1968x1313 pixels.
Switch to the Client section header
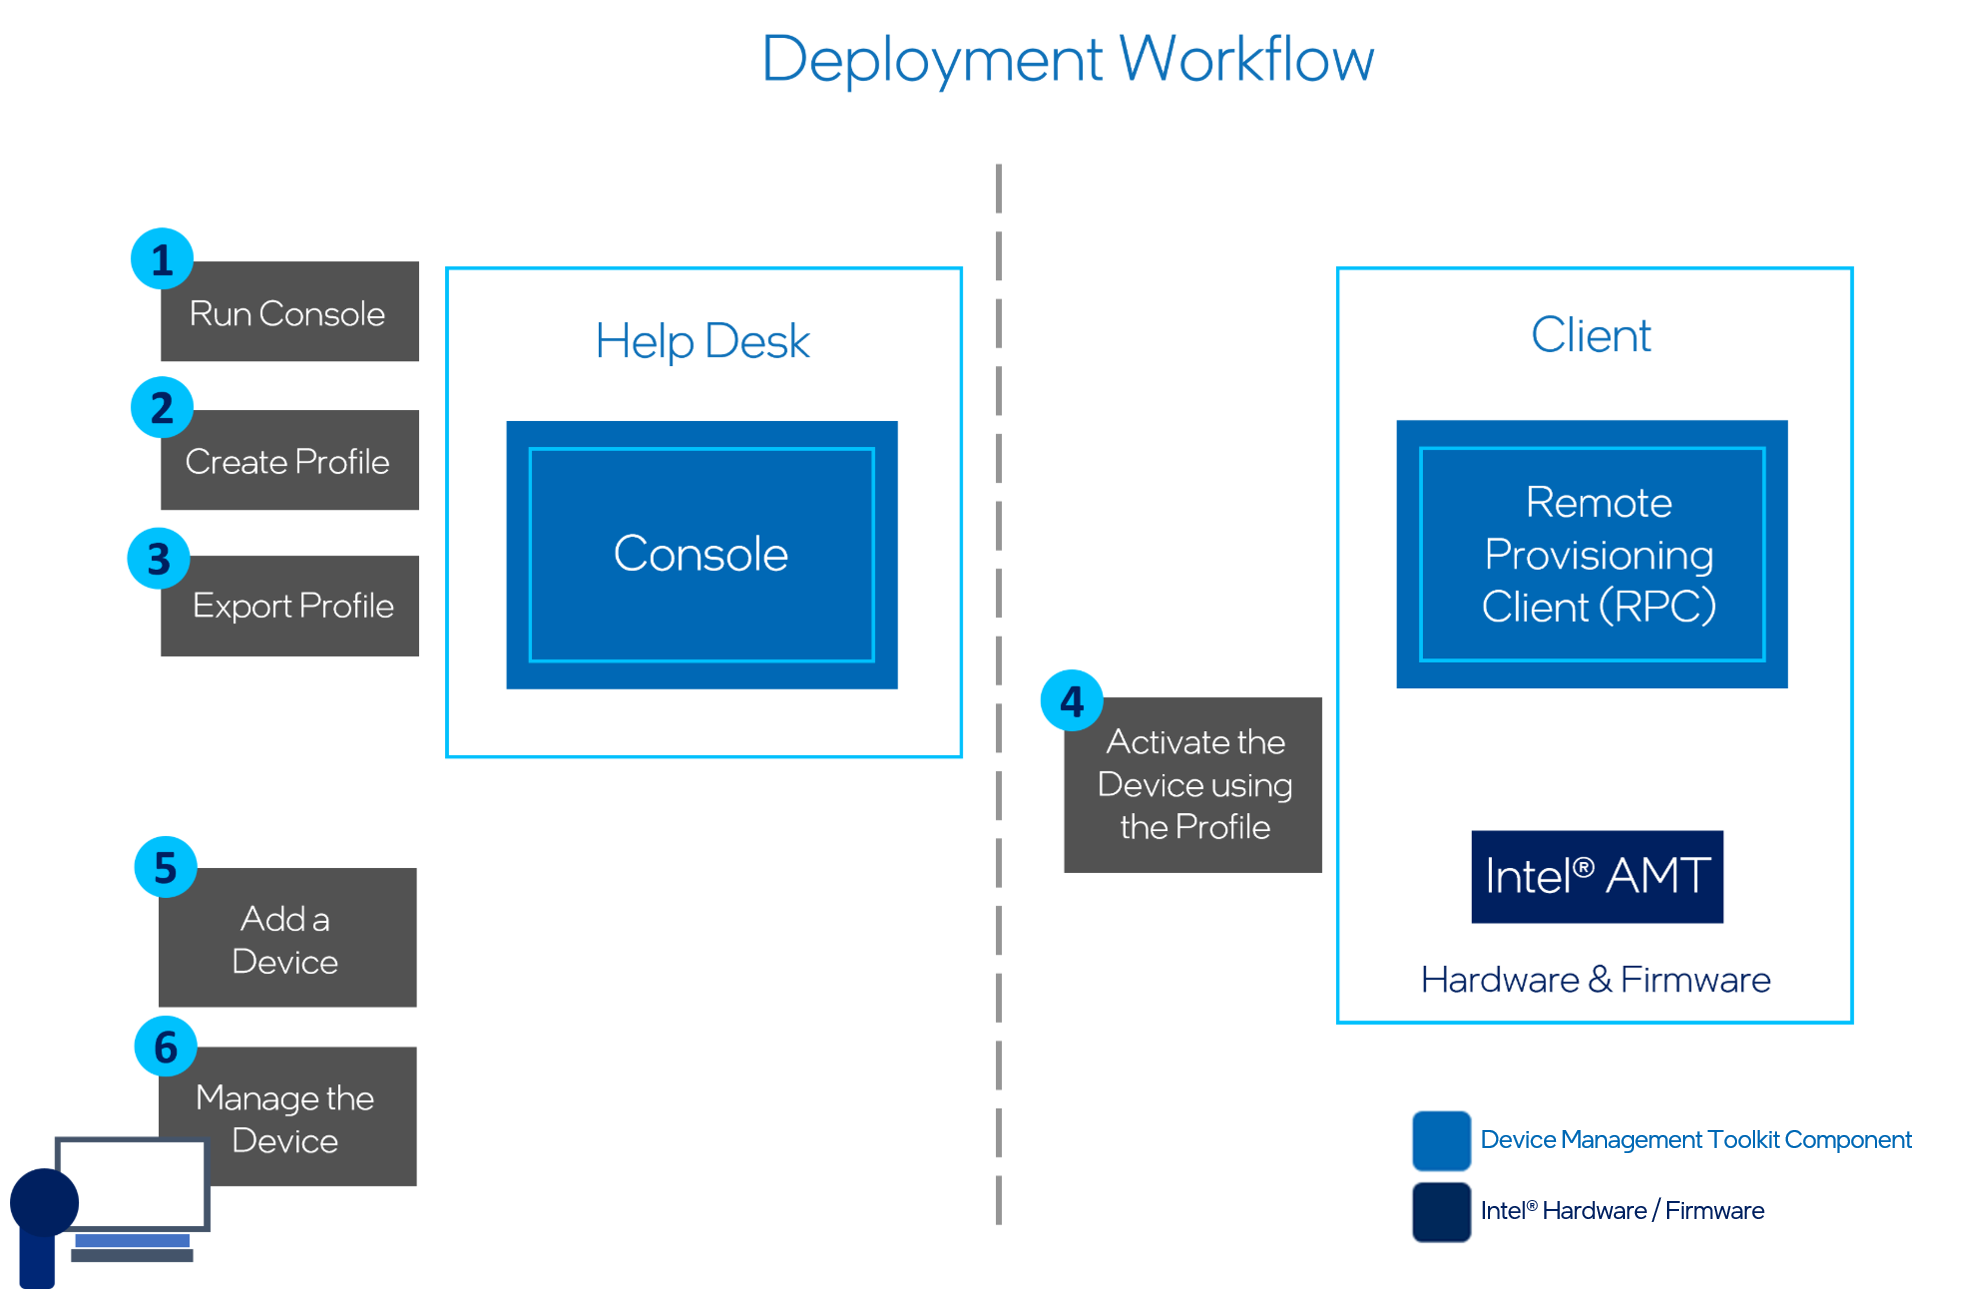tap(1590, 335)
